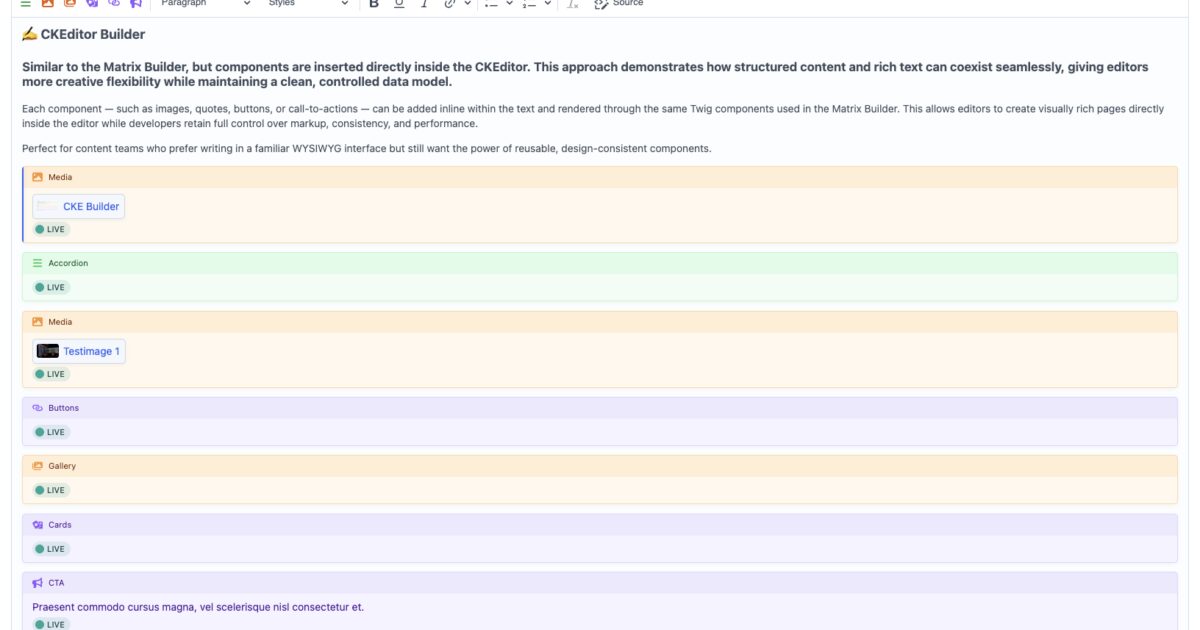Apply bulleted list formatting
The height and width of the screenshot is (630, 1200).
491,3
